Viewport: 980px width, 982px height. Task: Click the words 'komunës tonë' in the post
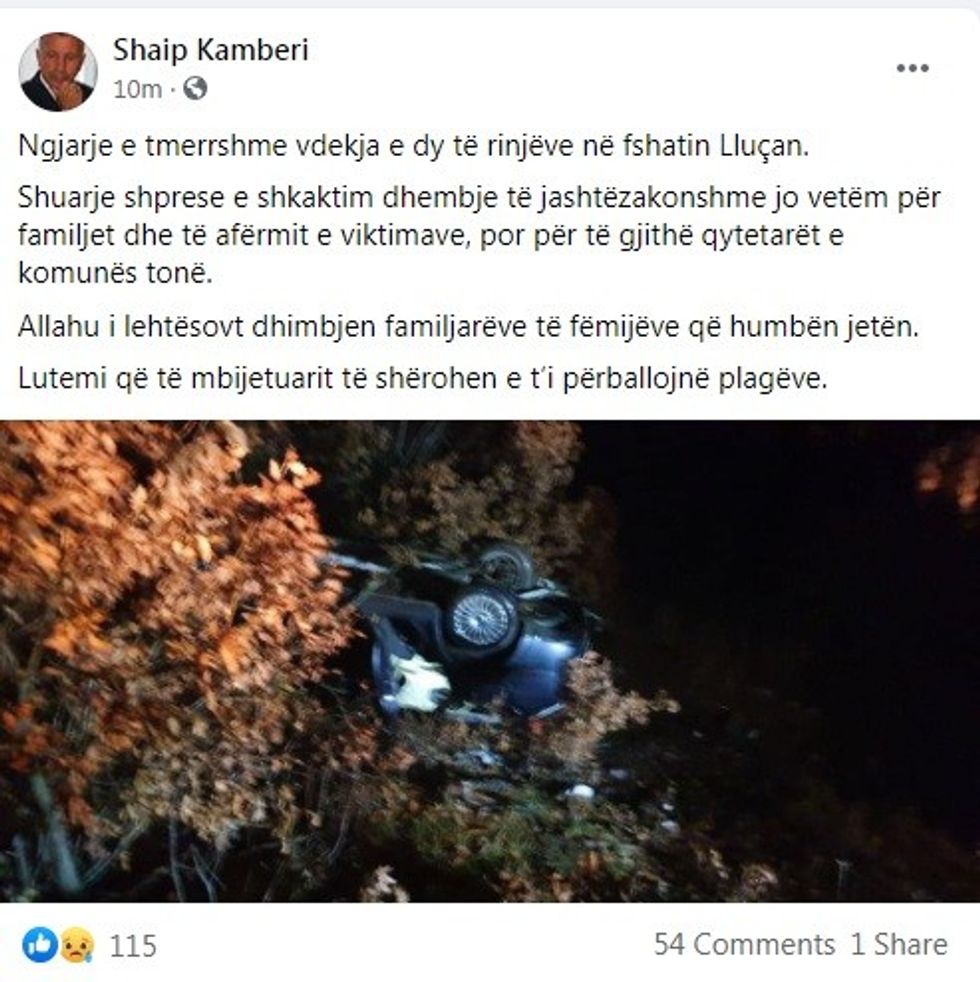coord(115,274)
